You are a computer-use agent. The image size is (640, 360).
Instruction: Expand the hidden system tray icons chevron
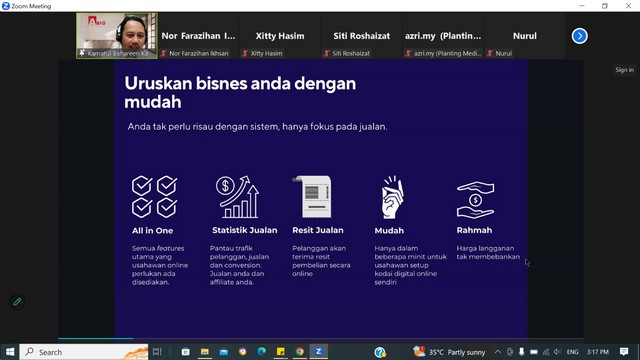(498, 352)
